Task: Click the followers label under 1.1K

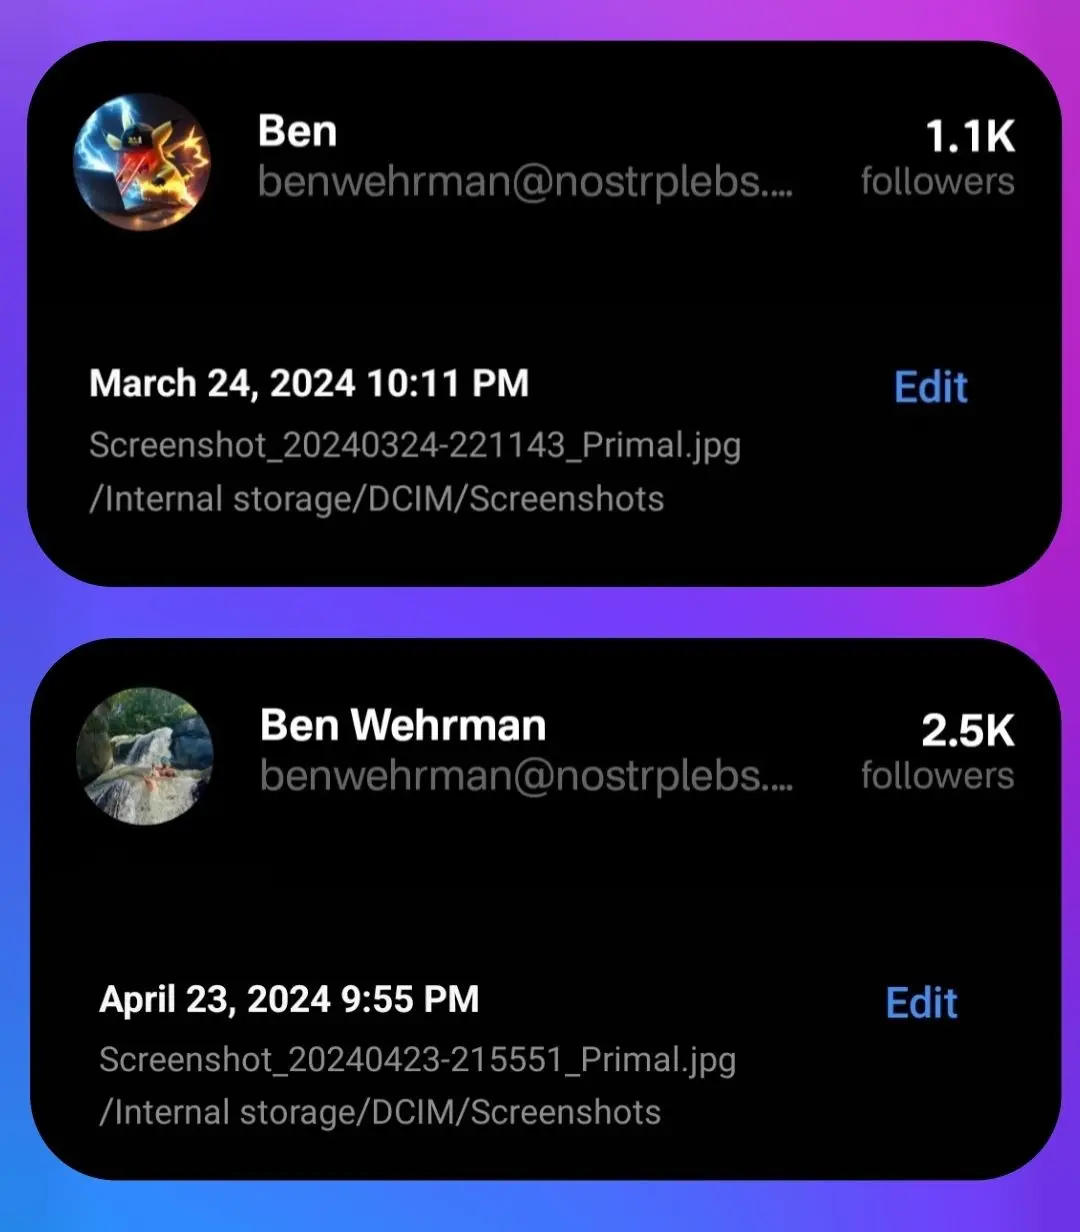Action: [937, 182]
